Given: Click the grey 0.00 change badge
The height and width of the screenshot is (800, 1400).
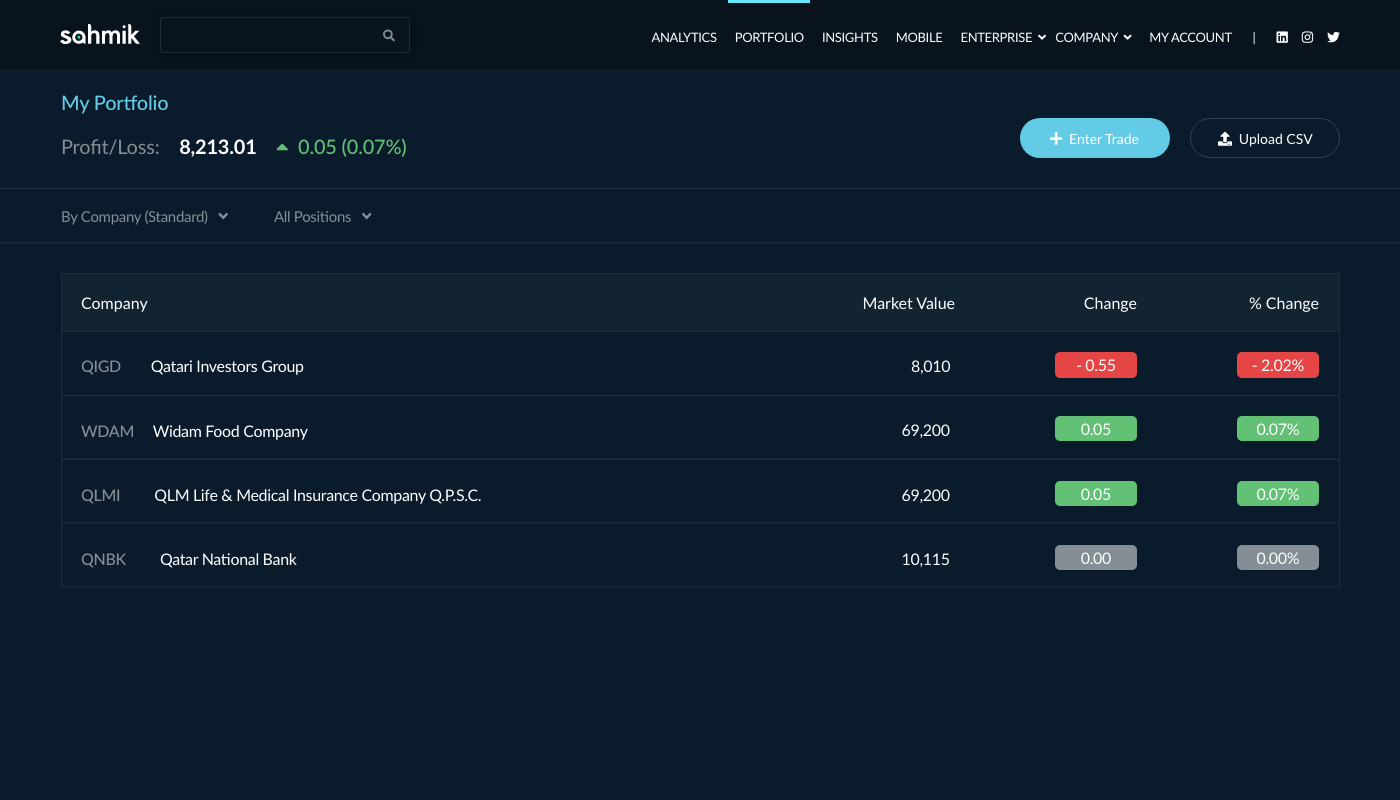Looking at the screenshot, I should tap(1096, 558).
